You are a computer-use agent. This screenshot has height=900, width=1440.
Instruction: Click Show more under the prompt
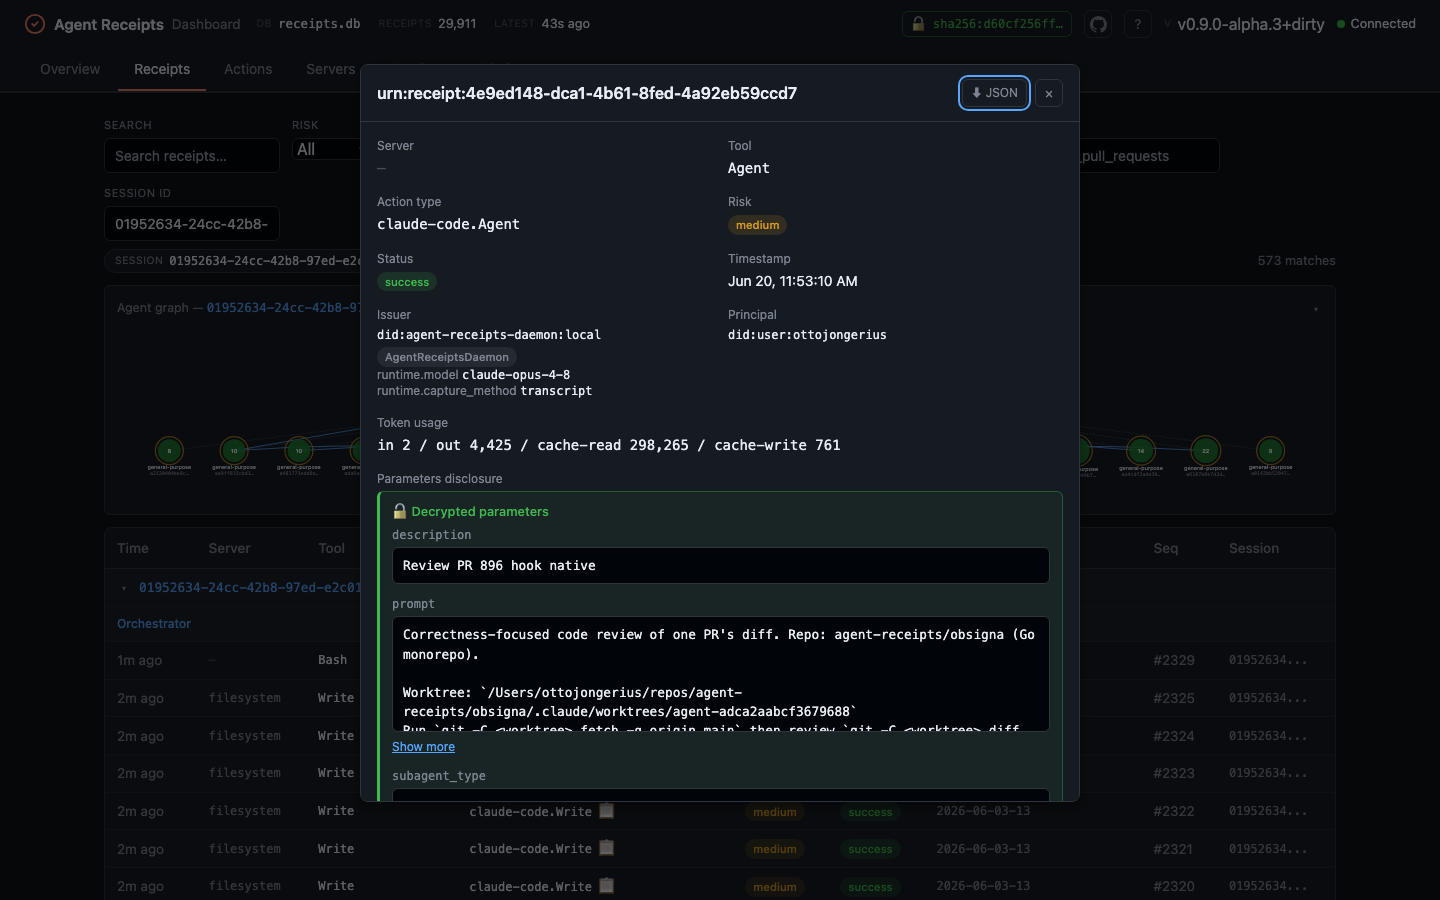coord(423,747)
